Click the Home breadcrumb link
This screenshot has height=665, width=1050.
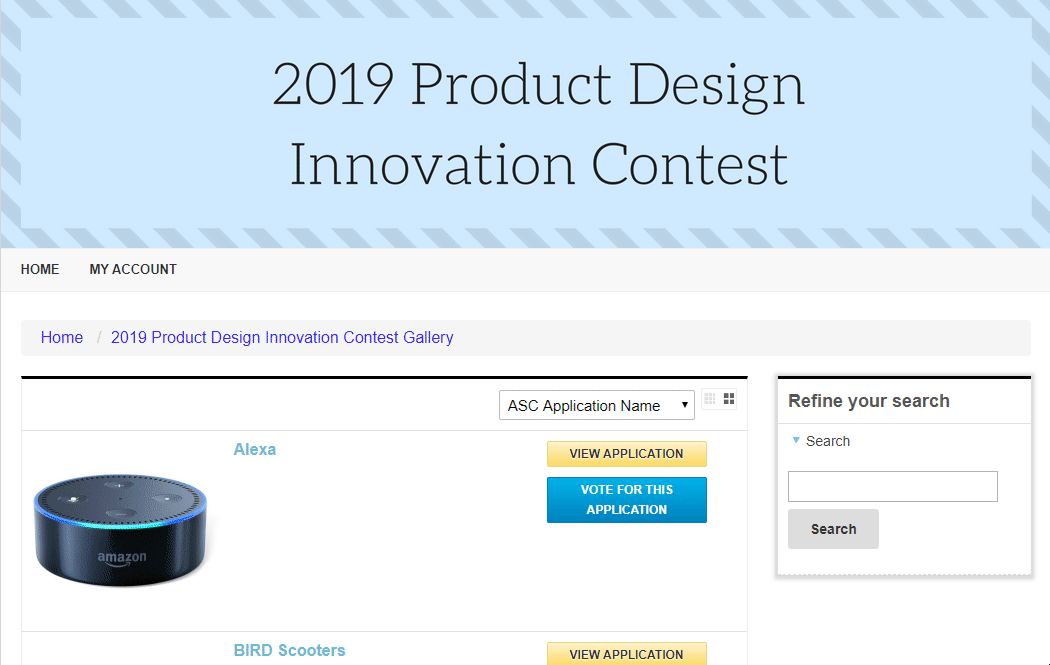click(x=62, y=338)
